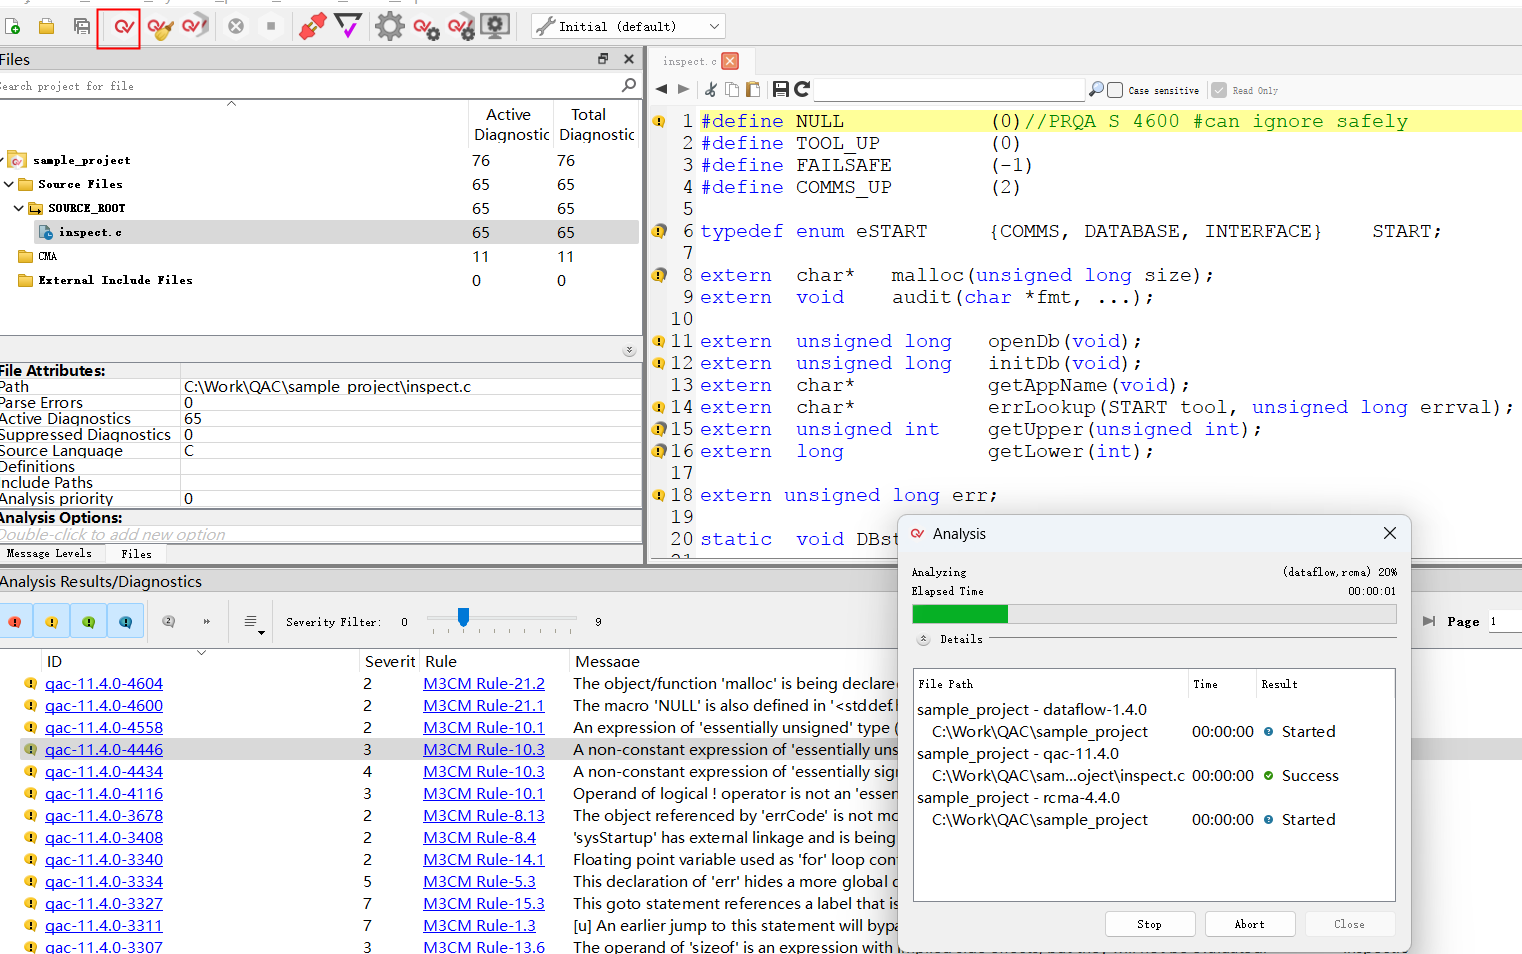
Task: Click the reload arrow icon in editor
Action: click(802, 90)
